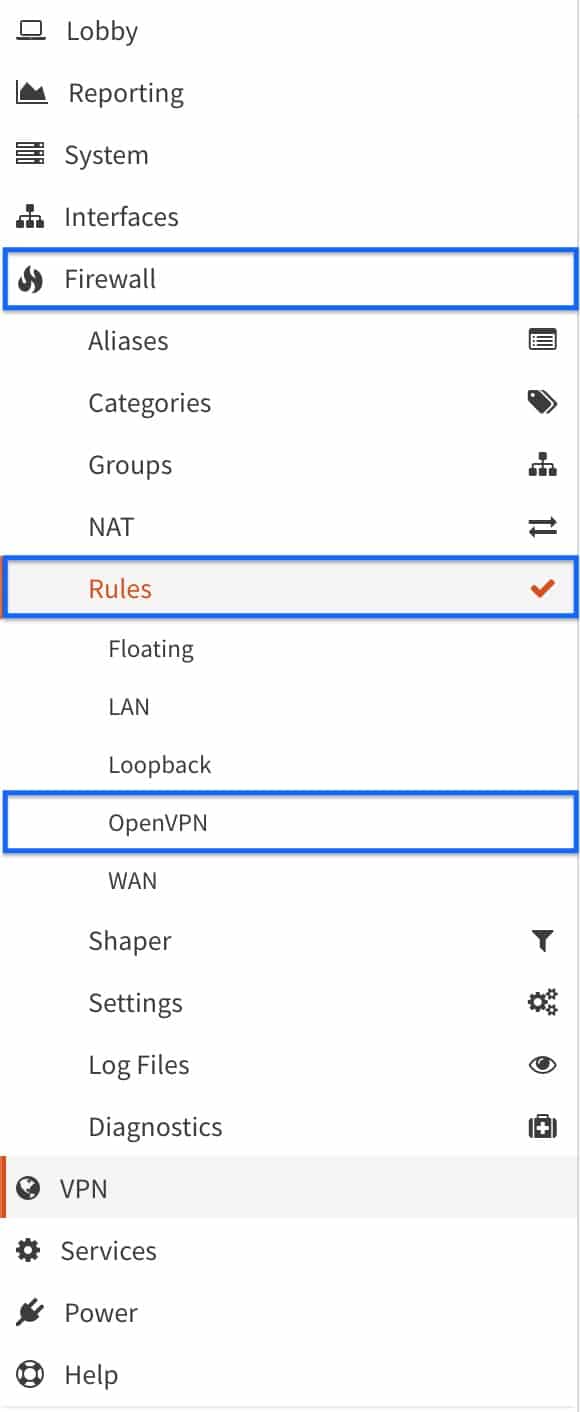
Task: Click the tag icon next to Categories
Action: pos(542,402)
